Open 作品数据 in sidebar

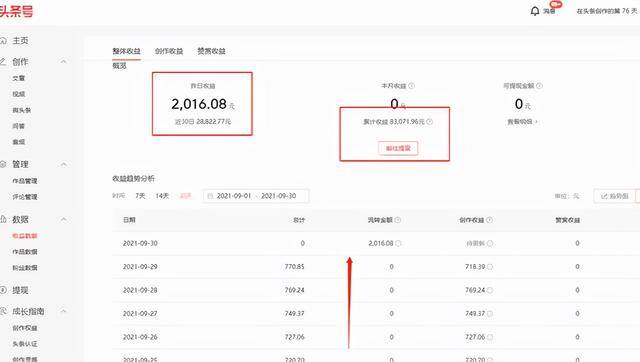tap(25, 252)
